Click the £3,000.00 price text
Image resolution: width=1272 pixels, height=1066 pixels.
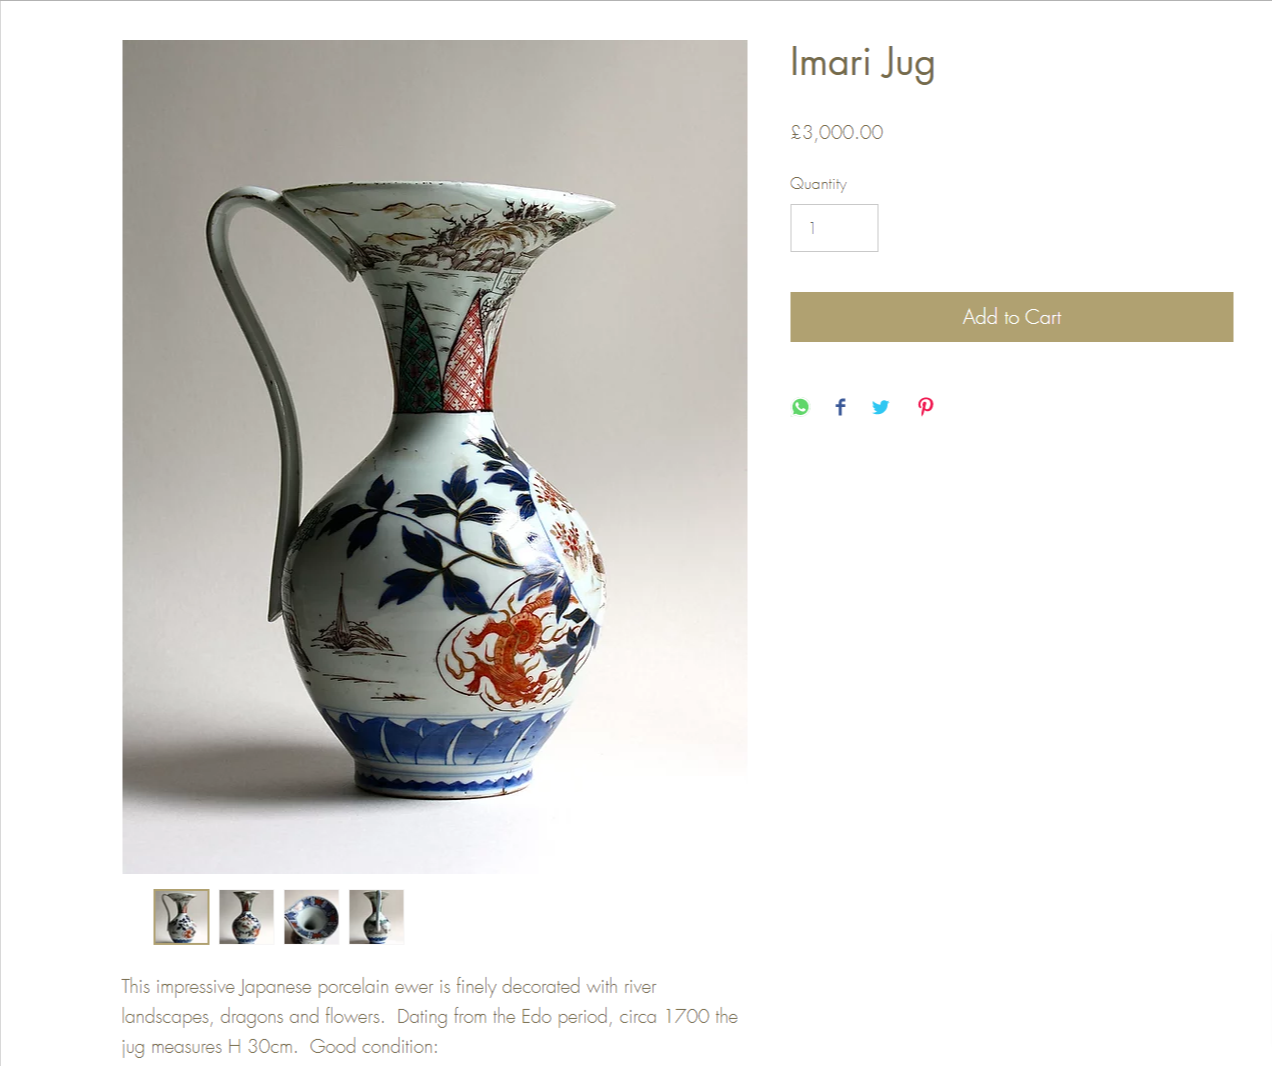(x=837, y=132)
